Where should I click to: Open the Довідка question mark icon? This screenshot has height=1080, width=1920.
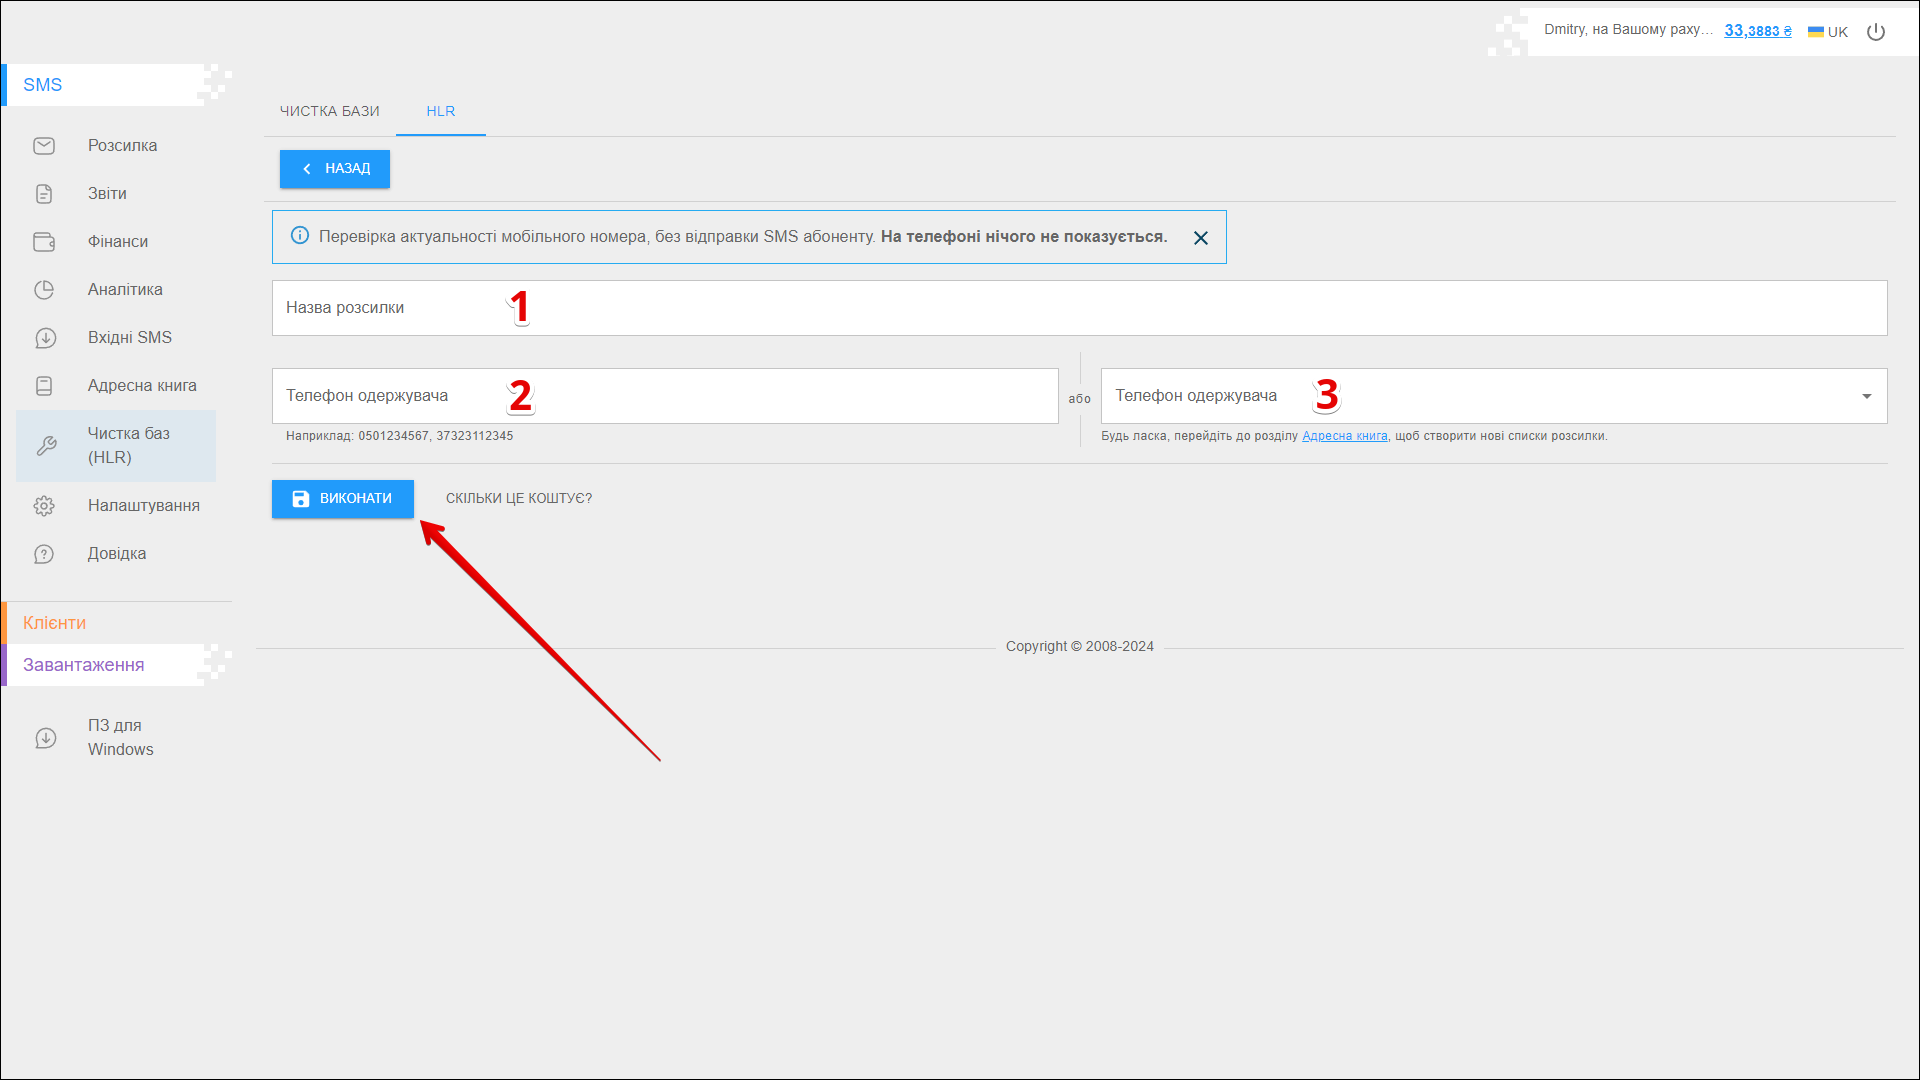pos(44,554)
